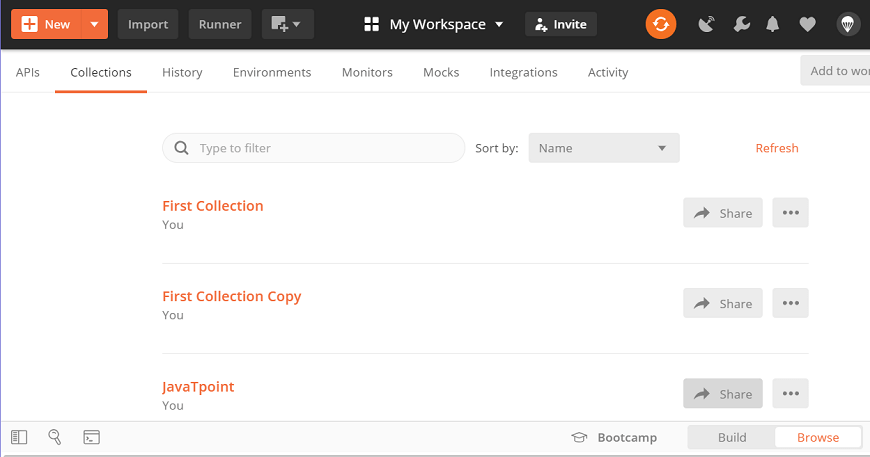Open the Runner
This screenshot has height=457, width=870.
220,24
